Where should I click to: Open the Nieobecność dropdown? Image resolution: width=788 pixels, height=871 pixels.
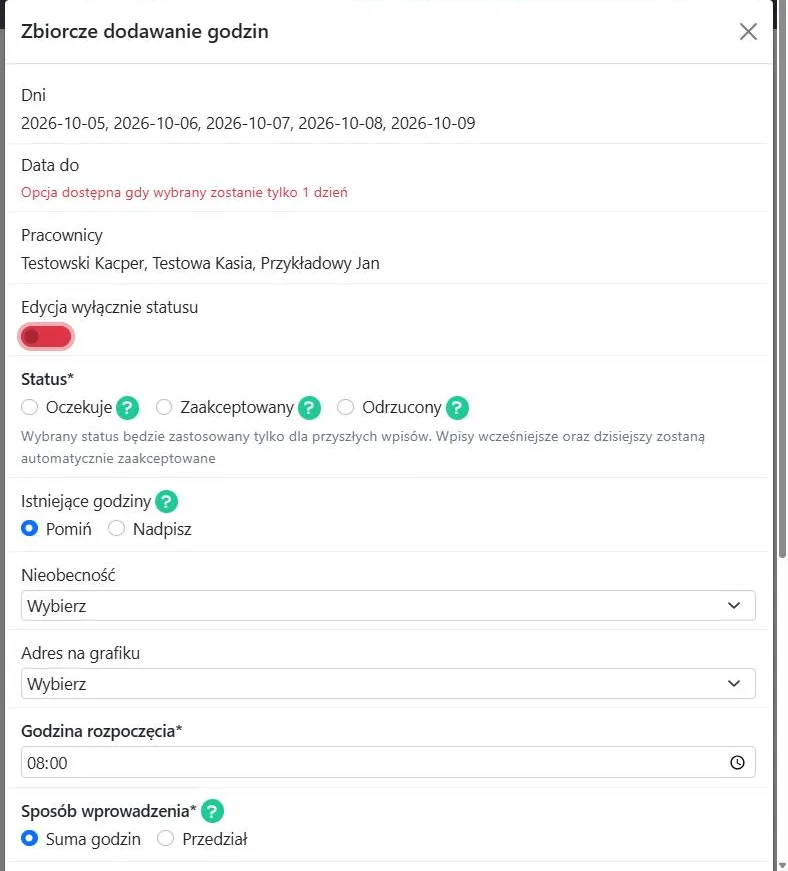[388, 605]
